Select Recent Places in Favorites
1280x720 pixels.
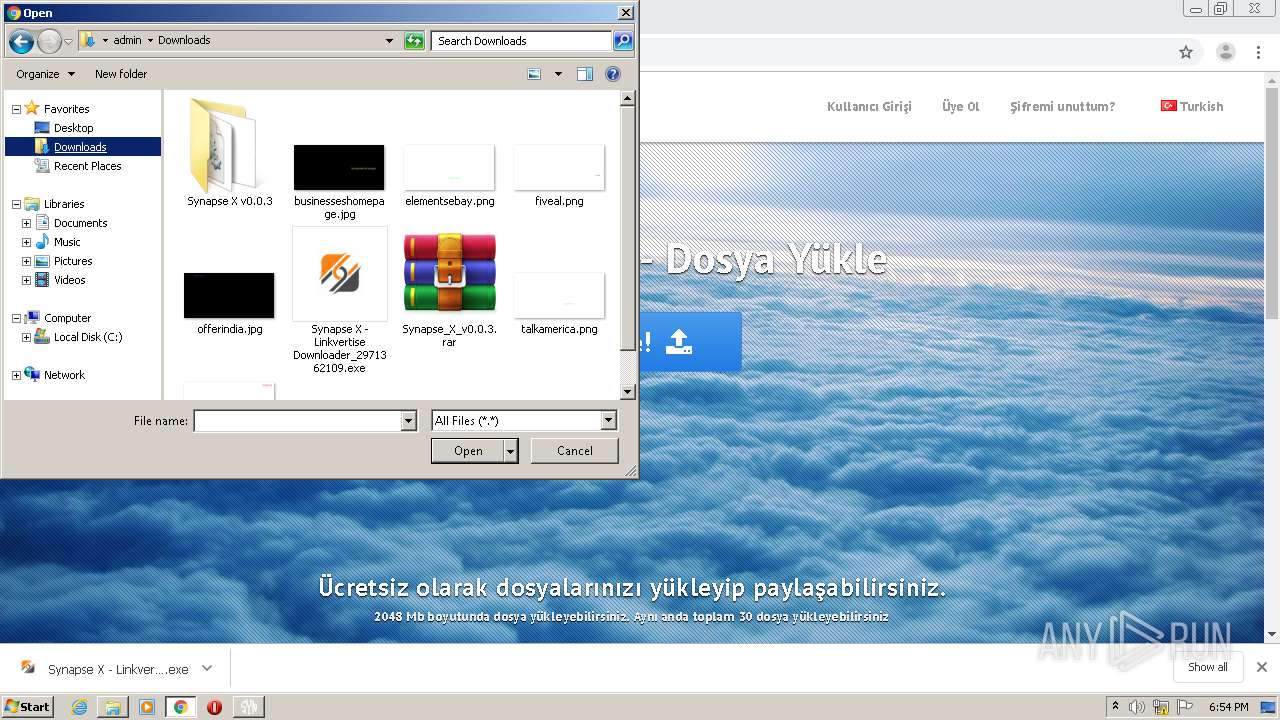click(x=87, y=166)
